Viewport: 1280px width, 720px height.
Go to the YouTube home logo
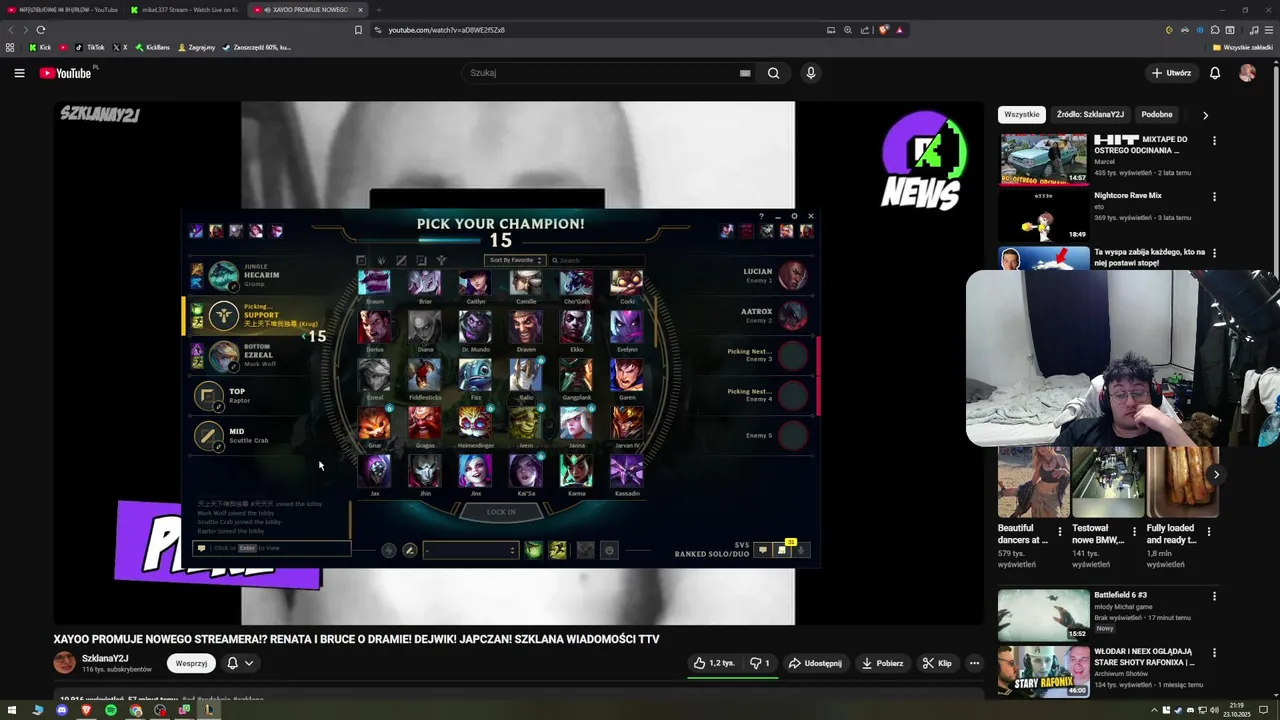65,73
